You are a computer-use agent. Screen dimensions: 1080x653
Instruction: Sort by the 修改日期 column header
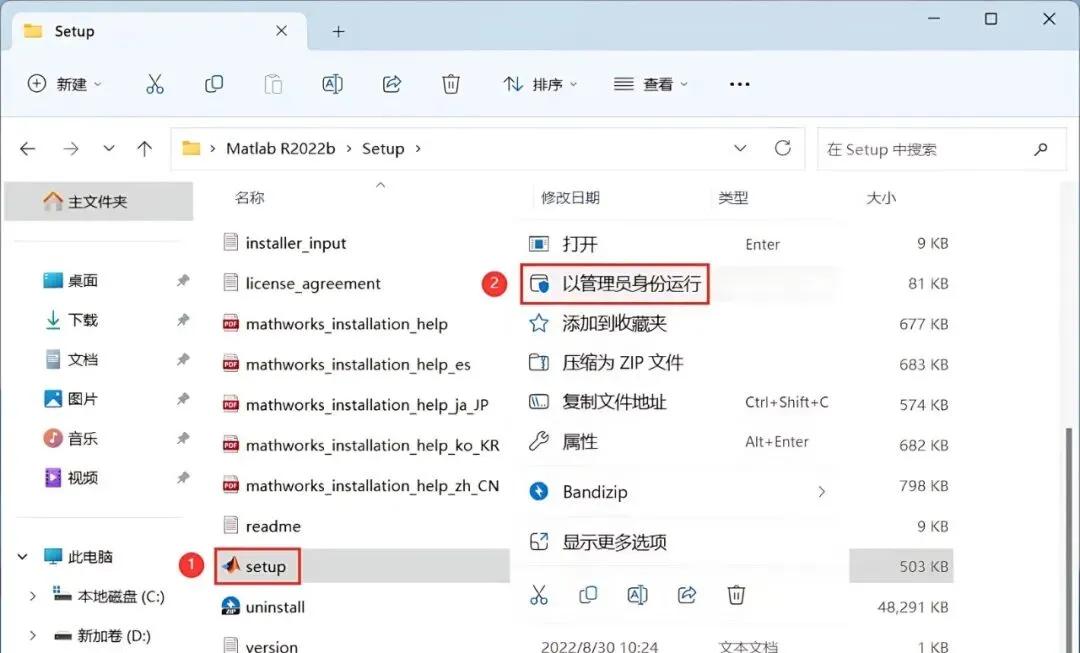(570, 198)
